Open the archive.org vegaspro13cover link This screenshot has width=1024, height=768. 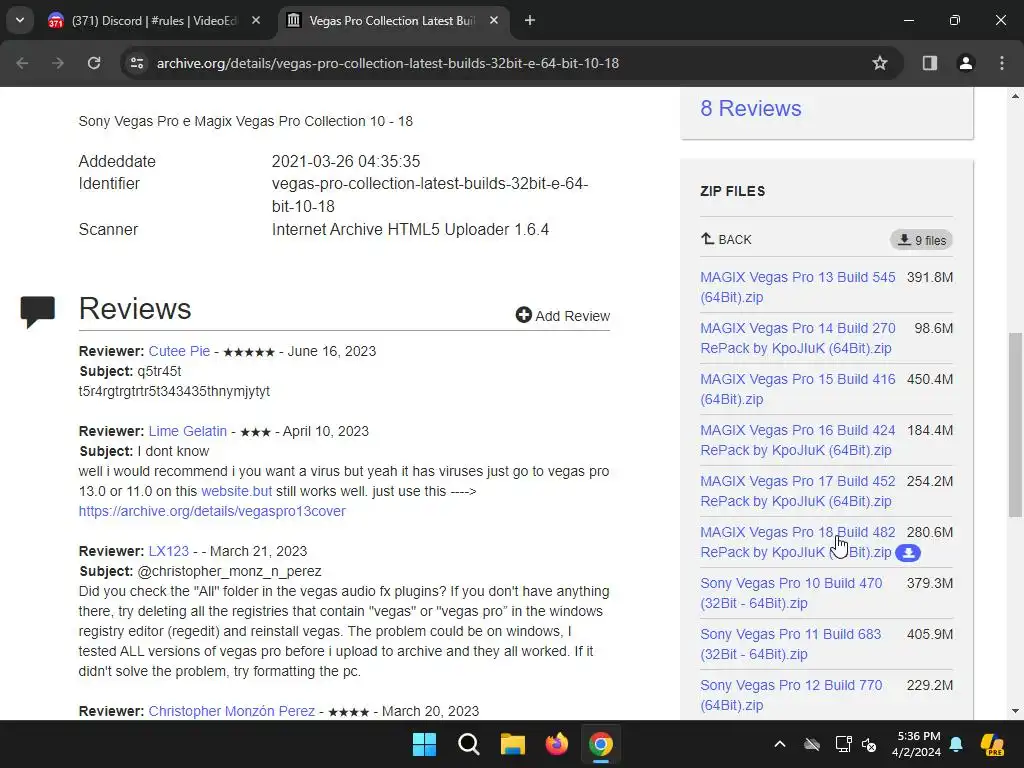click(x=212, y=511)
